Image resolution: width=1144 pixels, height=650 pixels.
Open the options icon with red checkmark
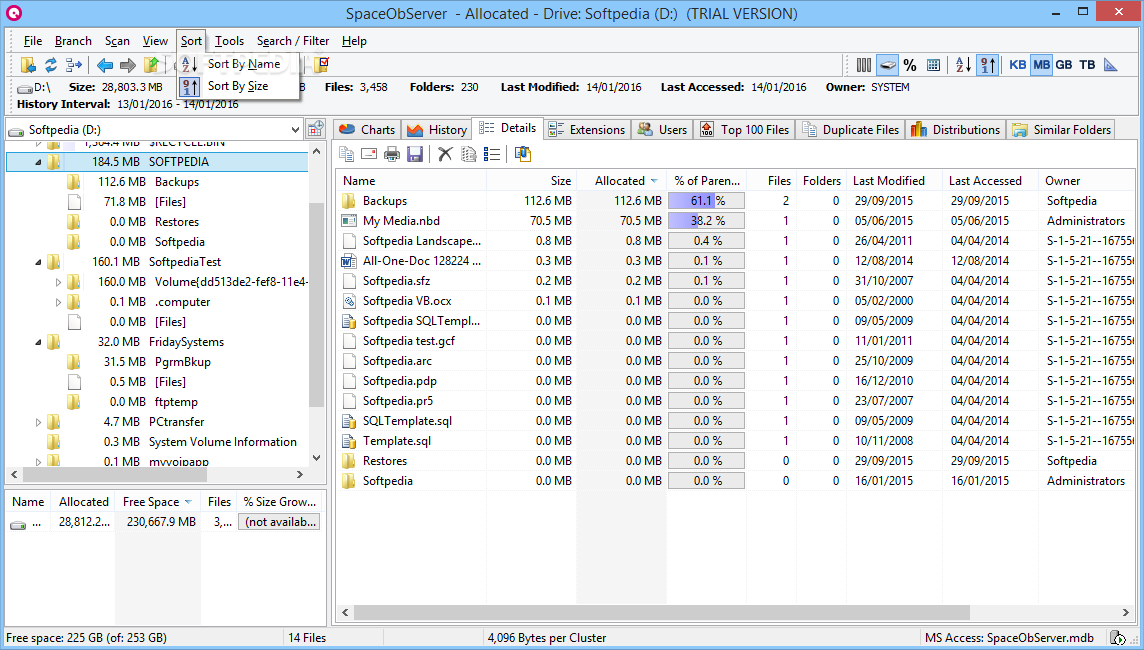[322, 65]
